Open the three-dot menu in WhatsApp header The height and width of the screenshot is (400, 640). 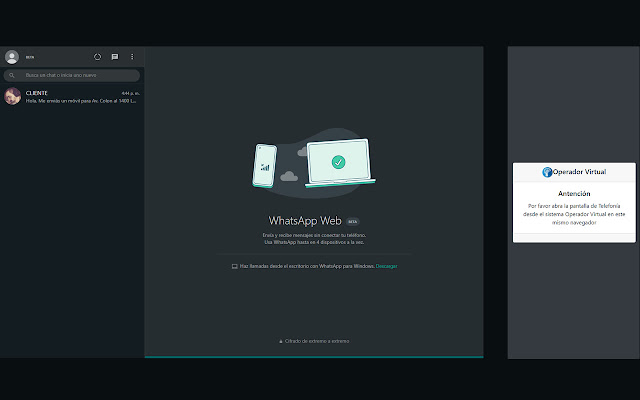(x=132, y=57)
